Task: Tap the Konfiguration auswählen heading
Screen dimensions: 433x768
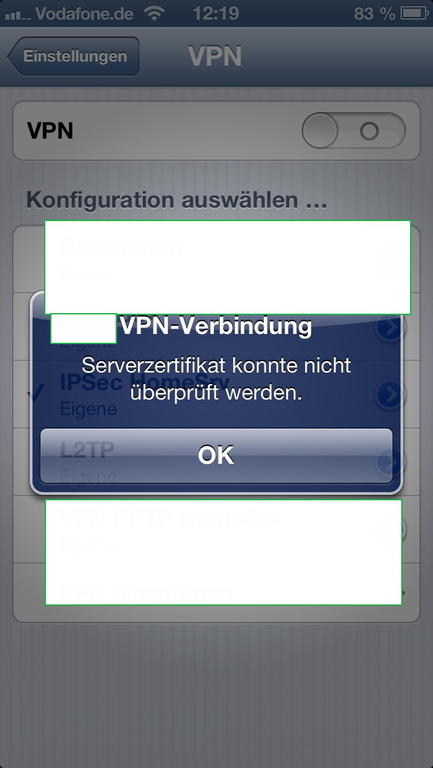Action: click(176, 200)
